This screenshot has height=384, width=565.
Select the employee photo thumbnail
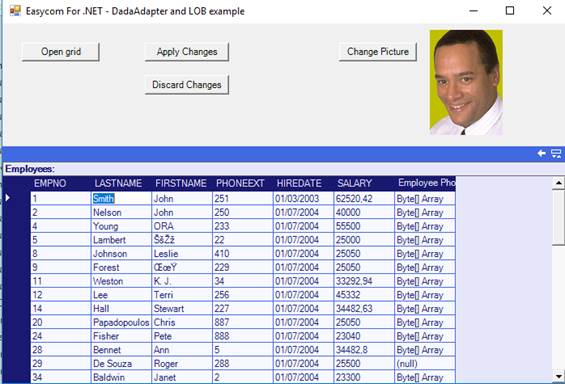coord(466,82)
